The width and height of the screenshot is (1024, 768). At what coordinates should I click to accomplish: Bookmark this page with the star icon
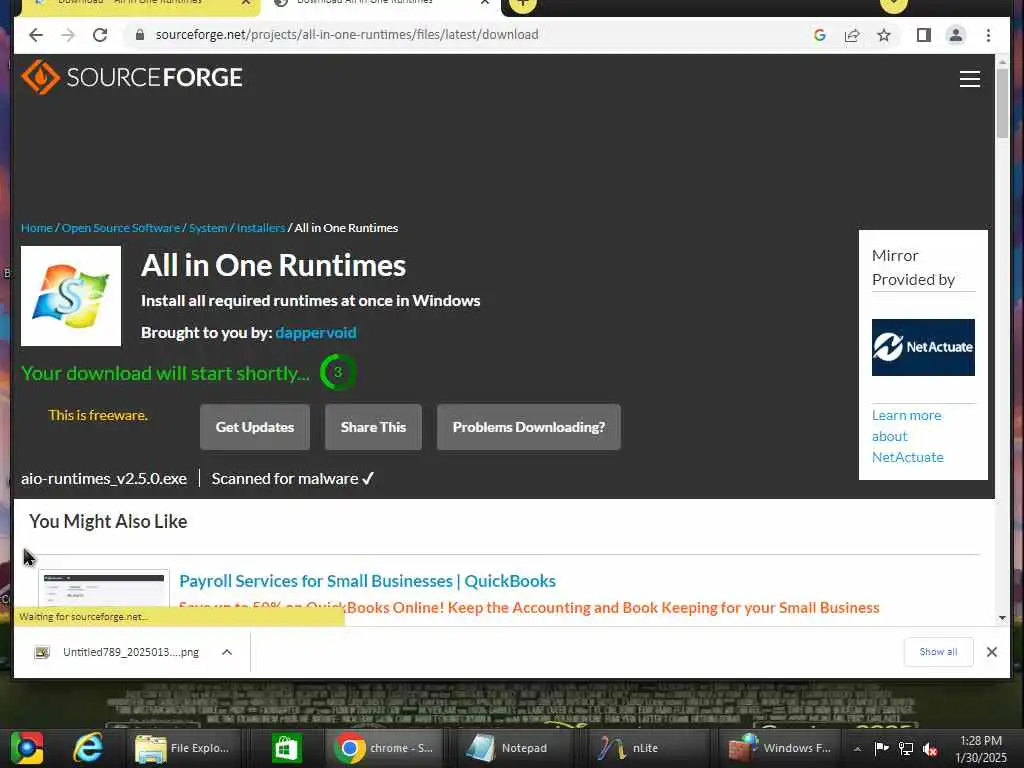pos(884,35)
